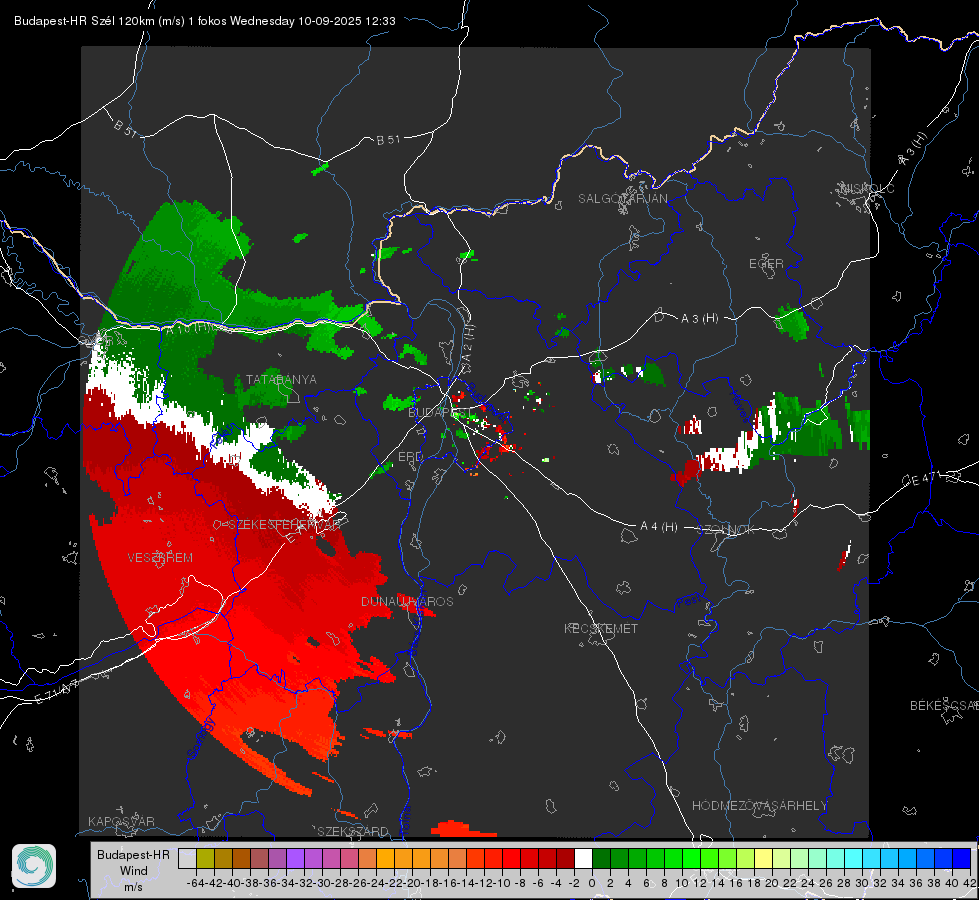Click the HÓDMEZŐVÁSÁRHELY city label
The height and width of the screenshot is (900, 979).
pyautogui.click(x=759, y=806)
